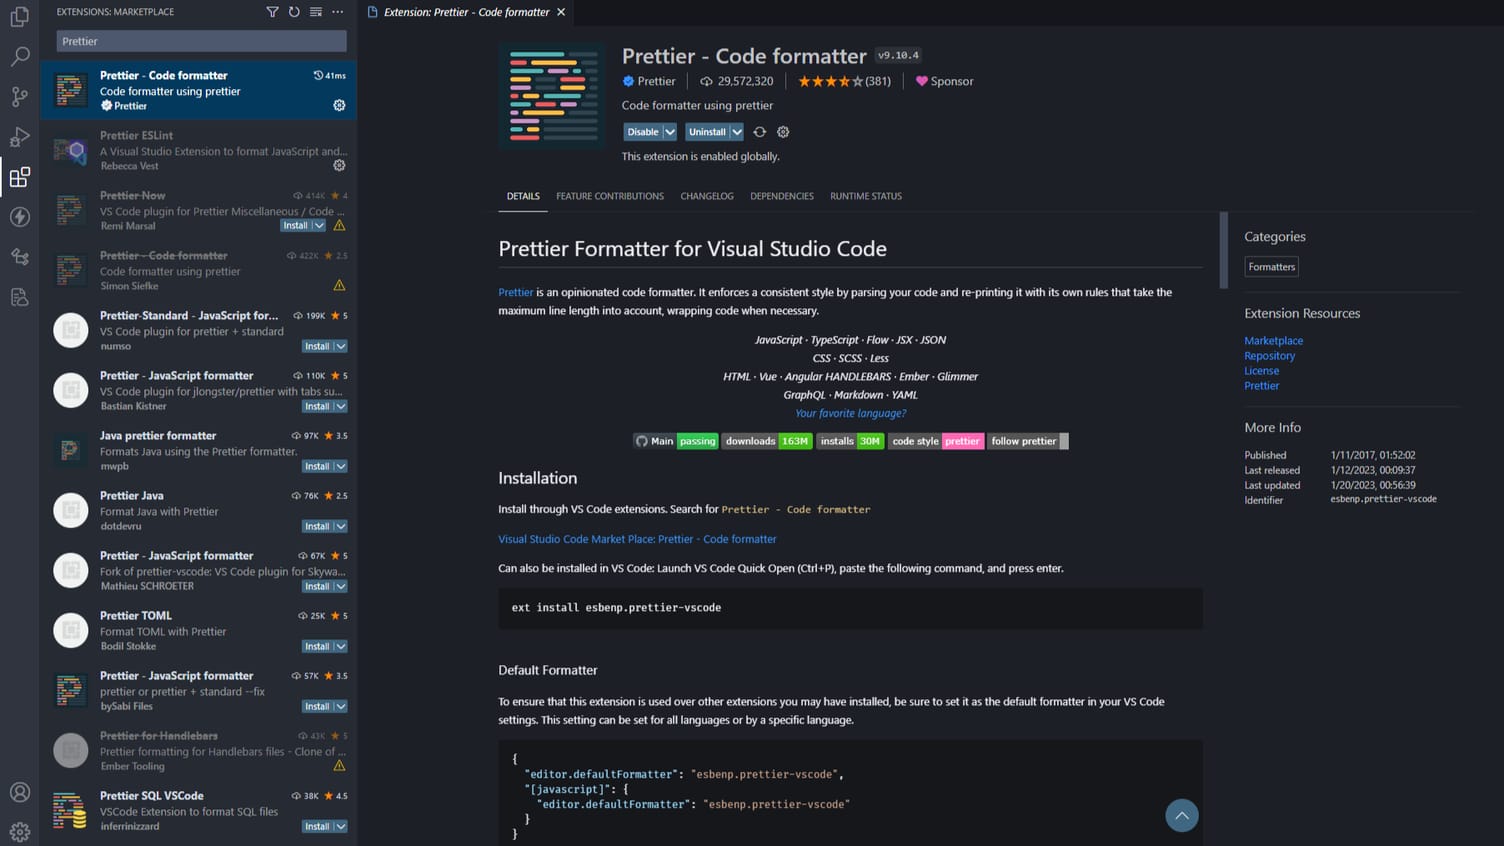
Task: Open the Repository link under Extension Resources
Action: point(1269,356)
